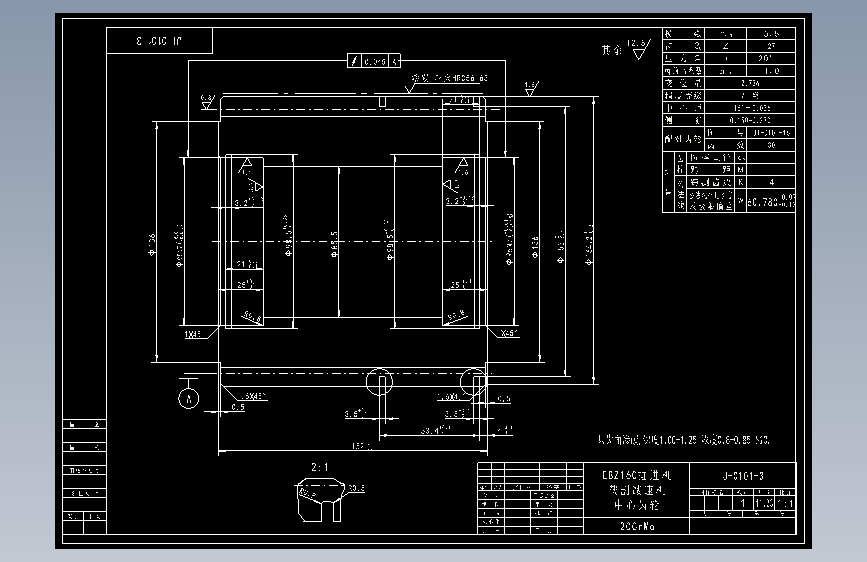The width and height of the screenshot is (867, 562).
Task: Select the left 3.2 dimension in bearing seat
Action: click(244, 202)
